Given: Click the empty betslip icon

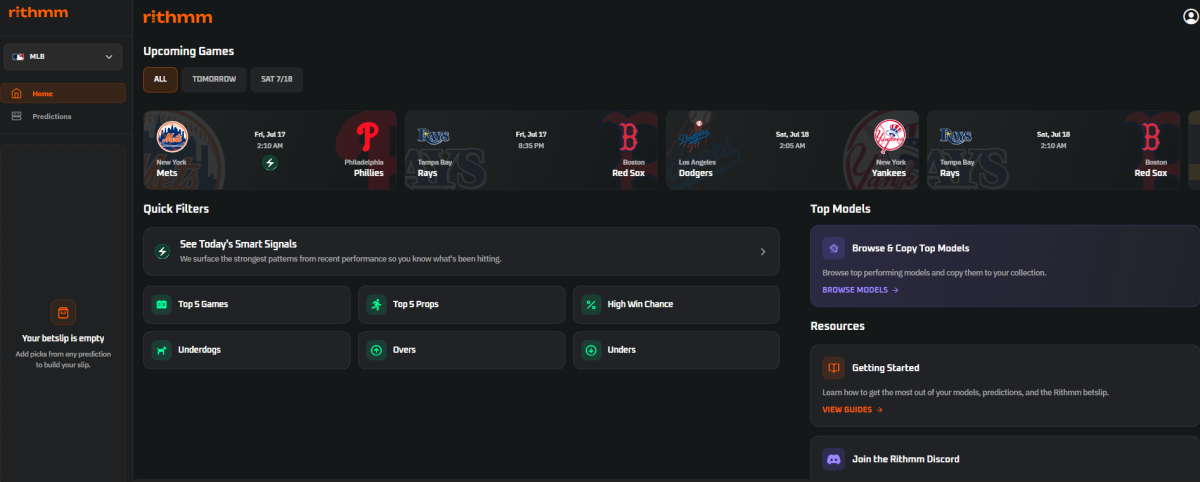Looking at the screenshot, I should pyautogui.click(x=62, y=311).
